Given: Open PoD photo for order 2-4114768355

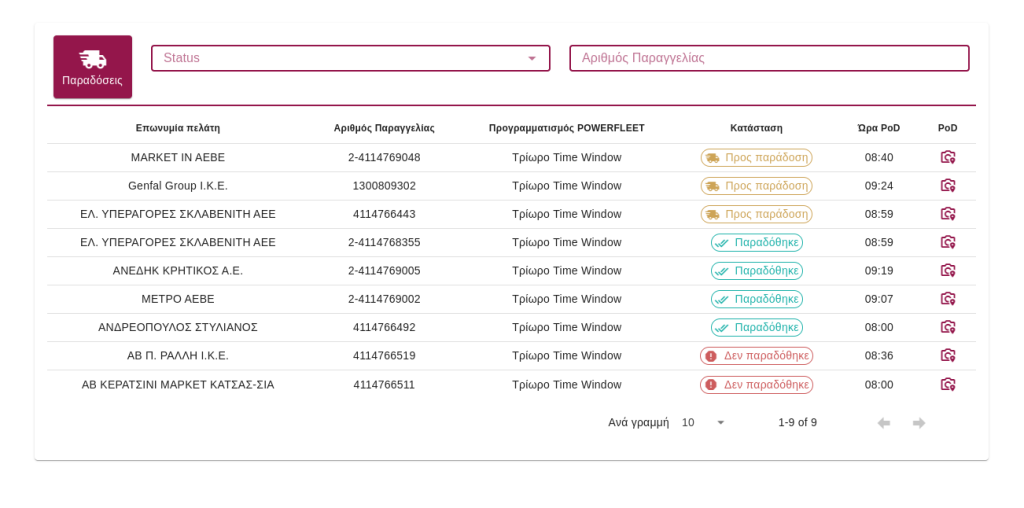Looking at the screenshot, I should pyautogui.click(x=947, y=242).
